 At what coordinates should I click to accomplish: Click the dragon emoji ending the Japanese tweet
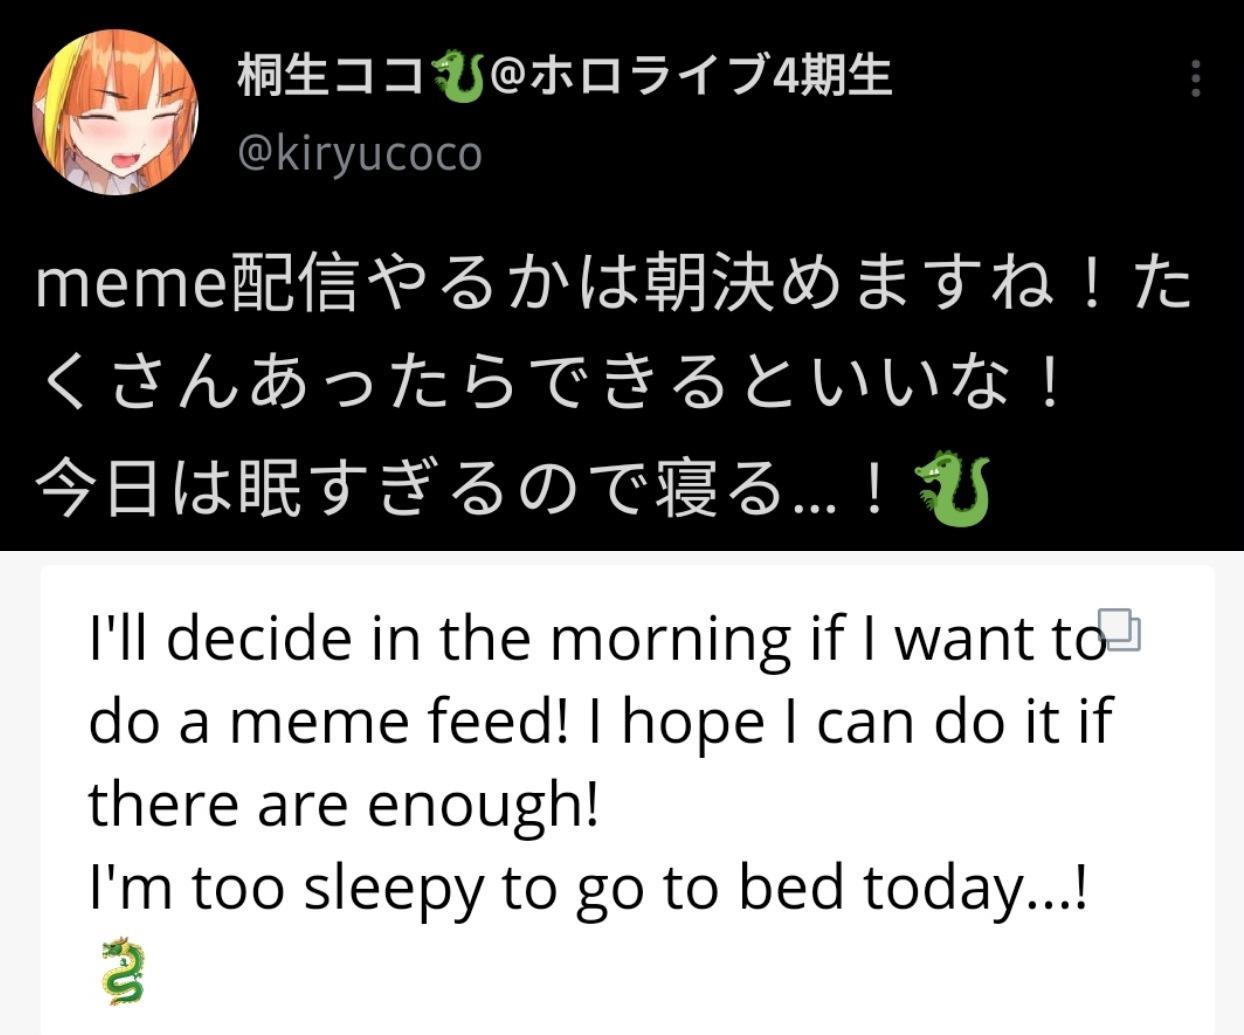click(x=952, y=488)
